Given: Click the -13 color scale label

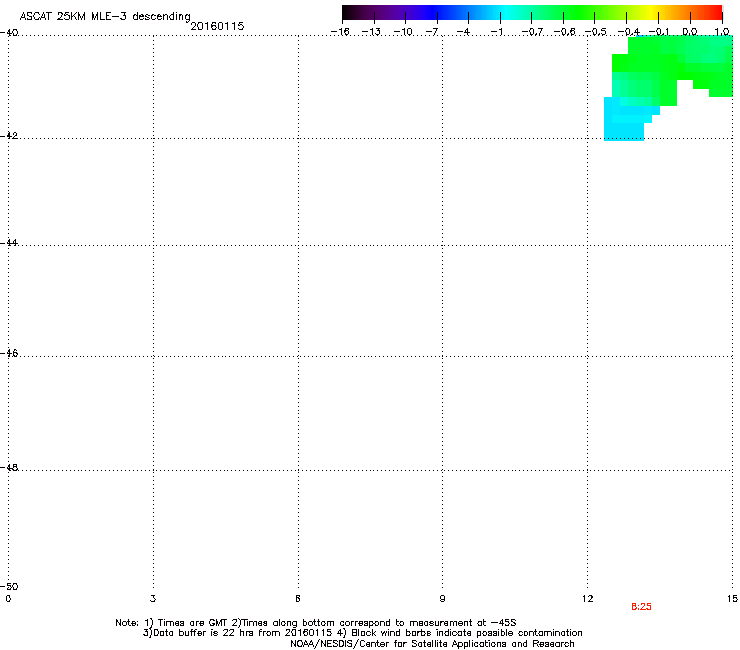Looking at the screenshot, I should (371, 32).
